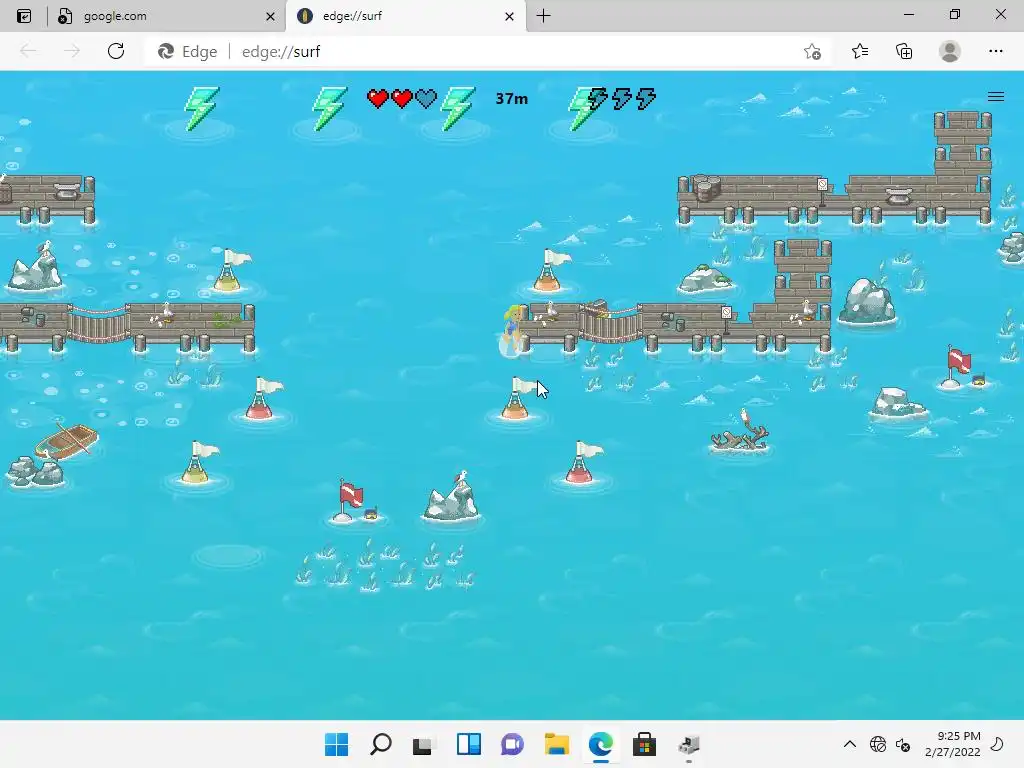Click the Edge site identity label

click(187, 52)
